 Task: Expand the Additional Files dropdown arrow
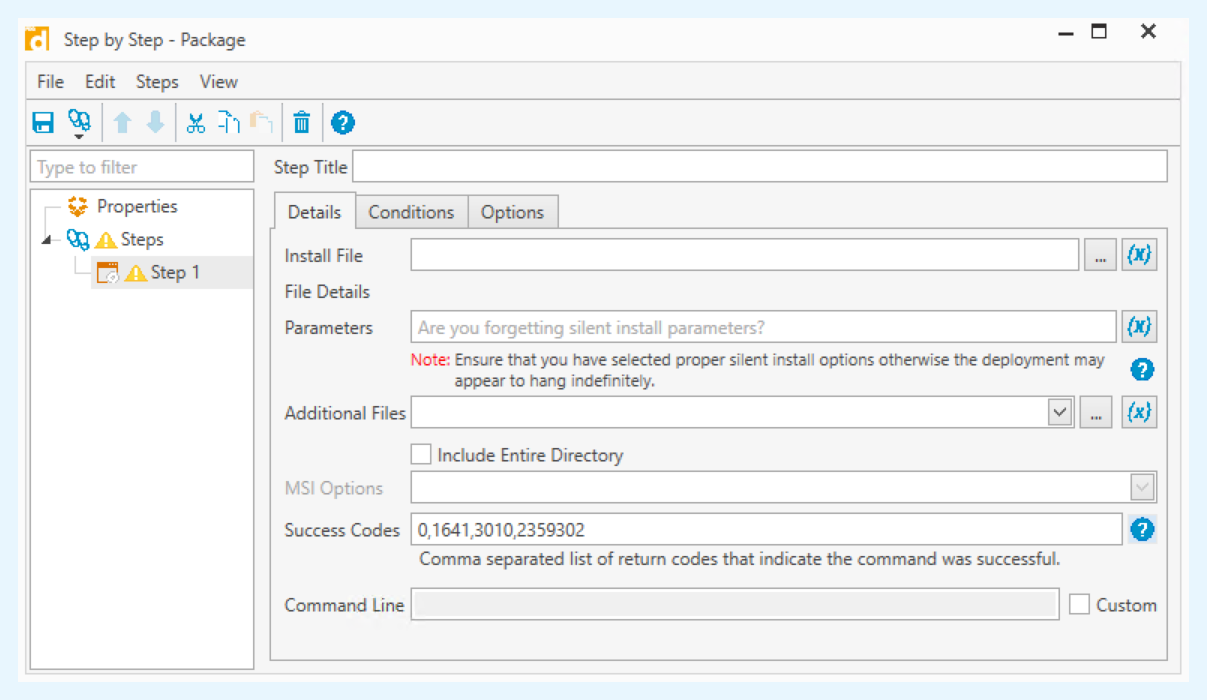1060,412
